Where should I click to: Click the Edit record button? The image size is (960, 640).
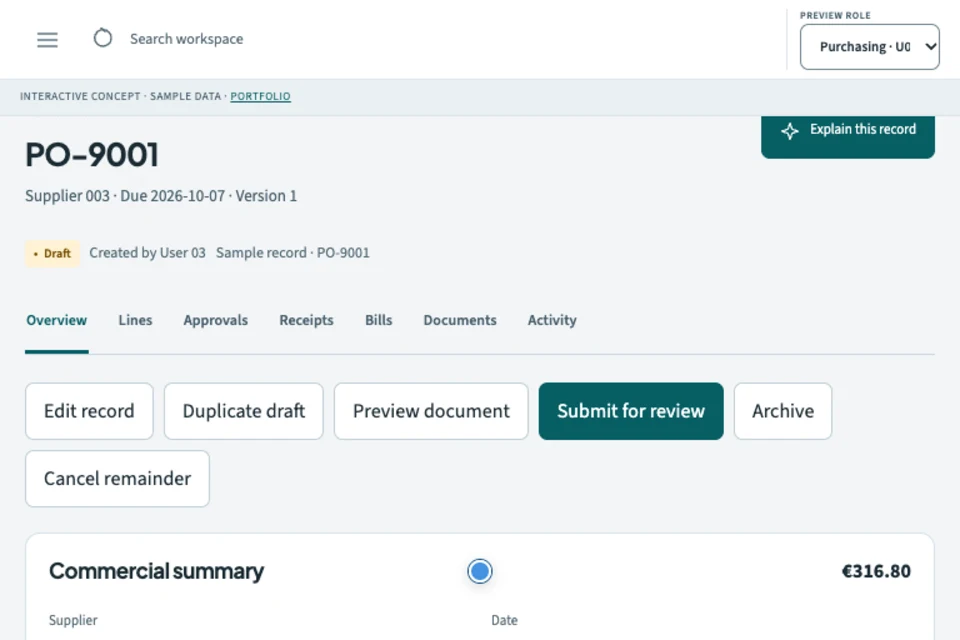tap(89, 411)
